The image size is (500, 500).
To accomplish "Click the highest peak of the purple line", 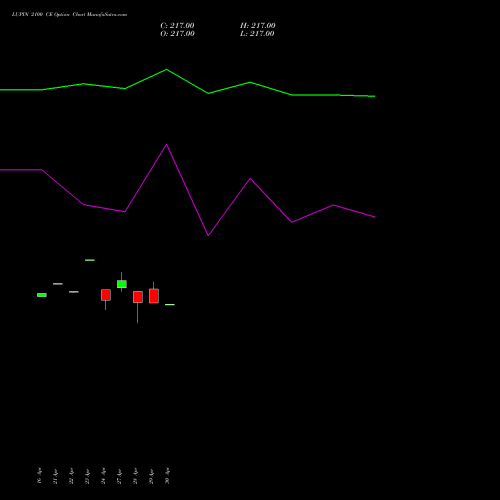I will (x=167, y=145).
